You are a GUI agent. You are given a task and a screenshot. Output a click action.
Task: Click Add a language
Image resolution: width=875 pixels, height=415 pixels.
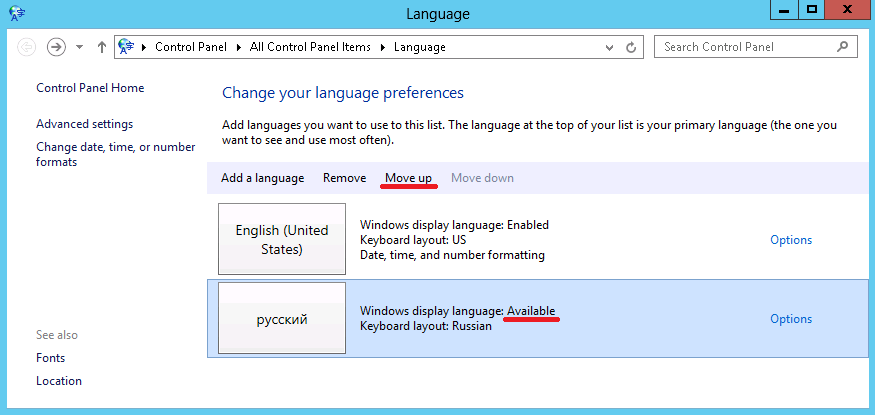262,178
